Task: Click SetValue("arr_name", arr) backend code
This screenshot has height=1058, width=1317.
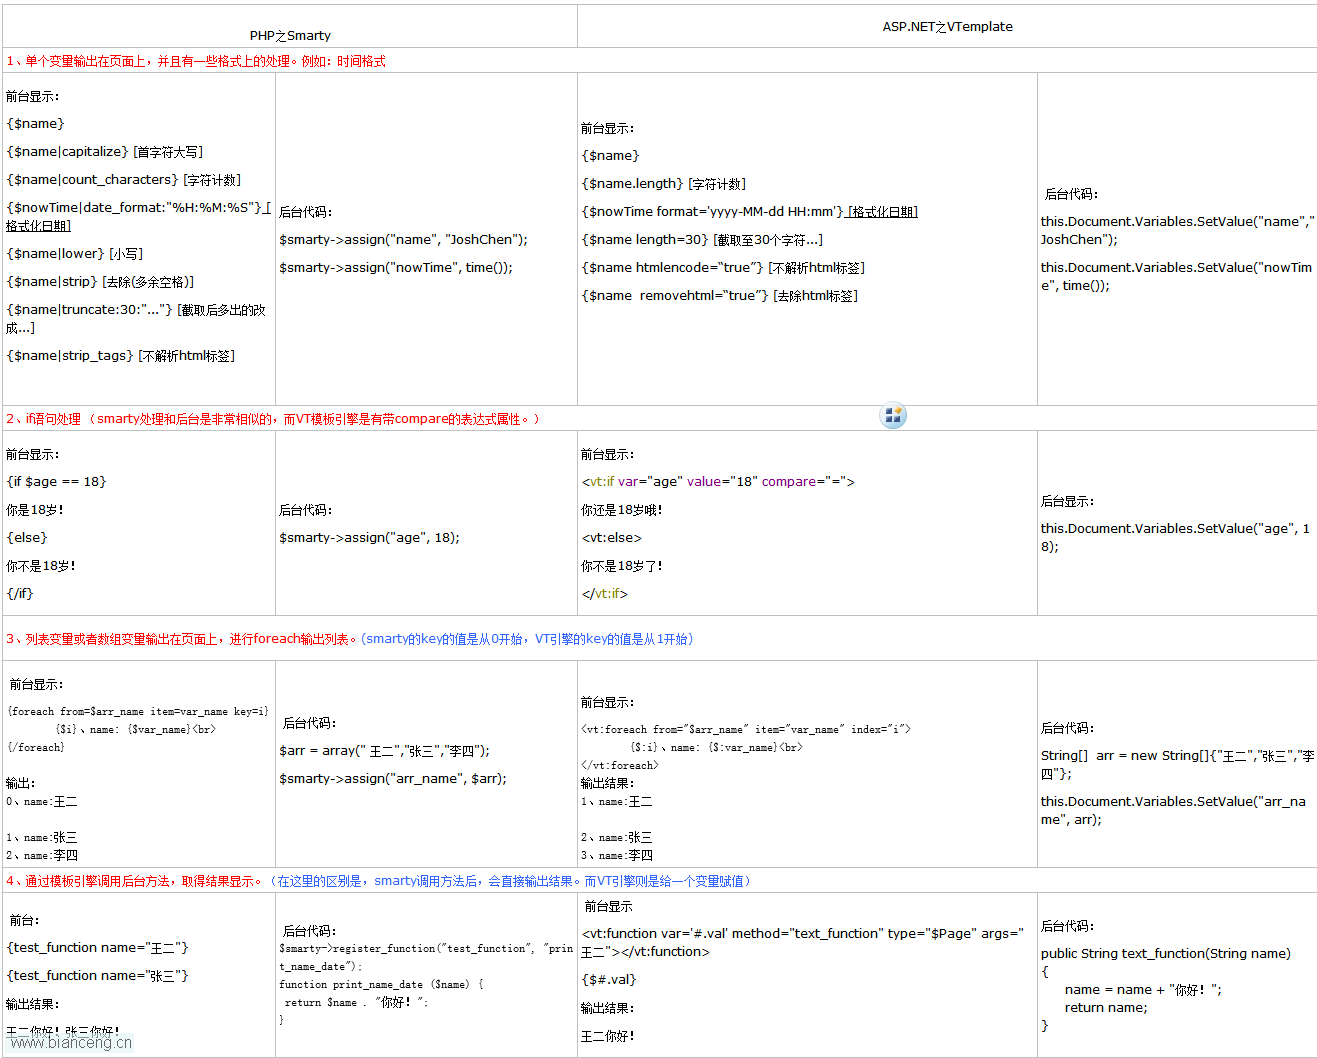Action: click(1174, 811)
